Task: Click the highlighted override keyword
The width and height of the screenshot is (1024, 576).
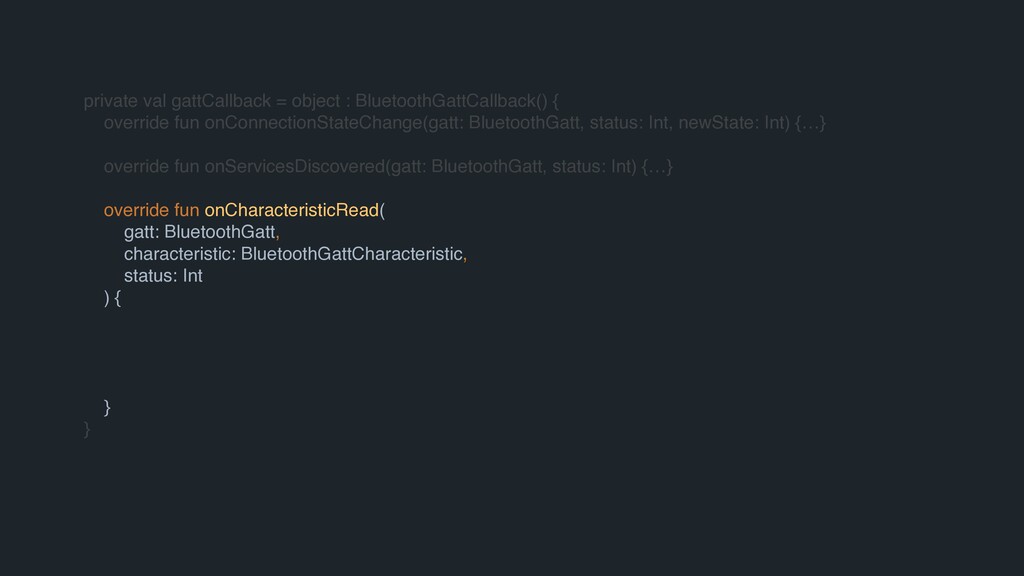Action: pos(136,210)
